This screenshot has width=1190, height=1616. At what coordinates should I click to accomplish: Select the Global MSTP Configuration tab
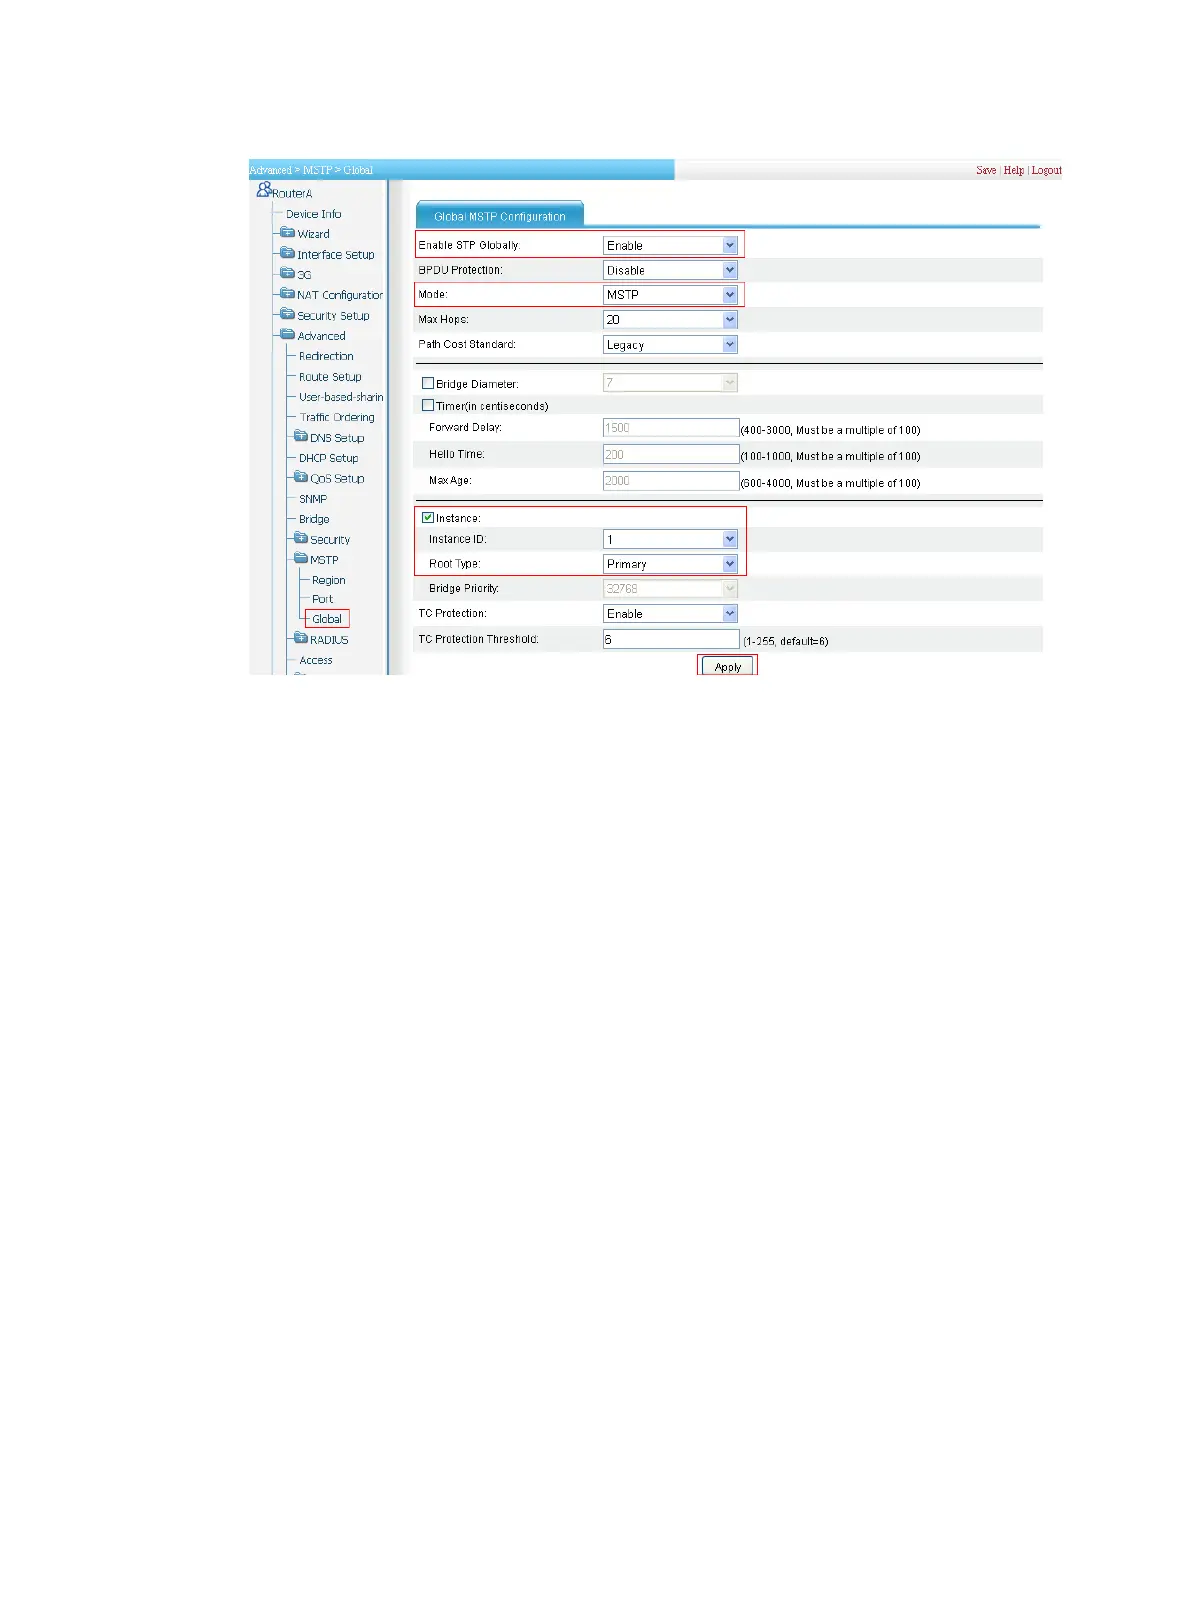499,215
